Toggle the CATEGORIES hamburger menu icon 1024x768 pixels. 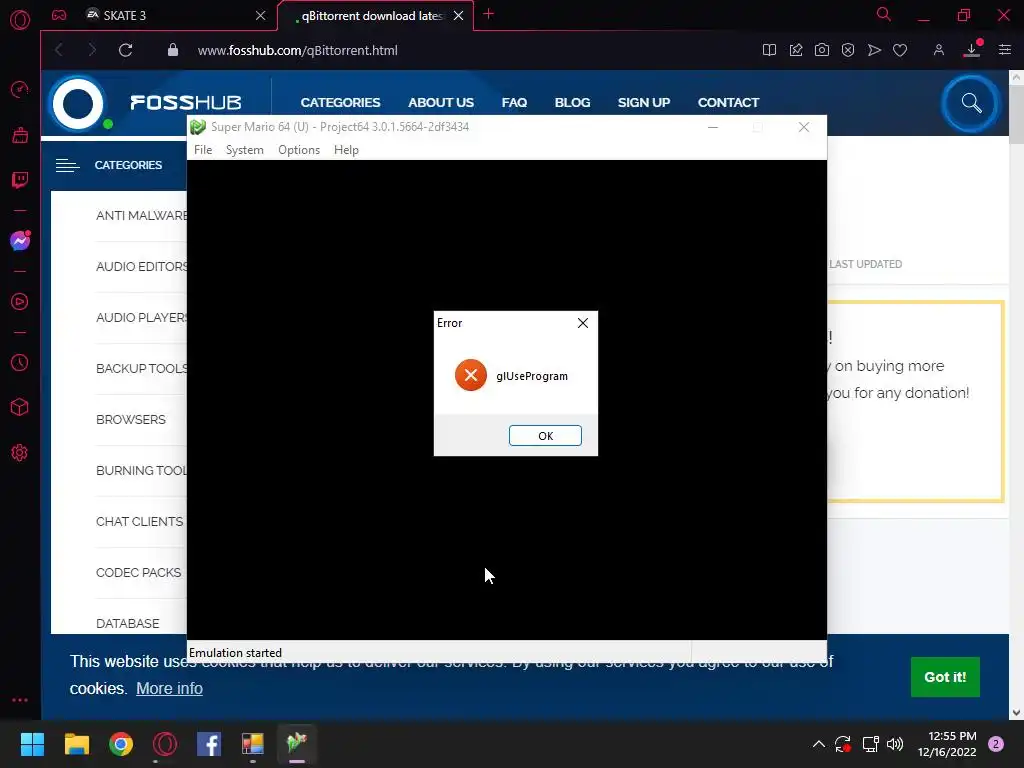(67, 165)
